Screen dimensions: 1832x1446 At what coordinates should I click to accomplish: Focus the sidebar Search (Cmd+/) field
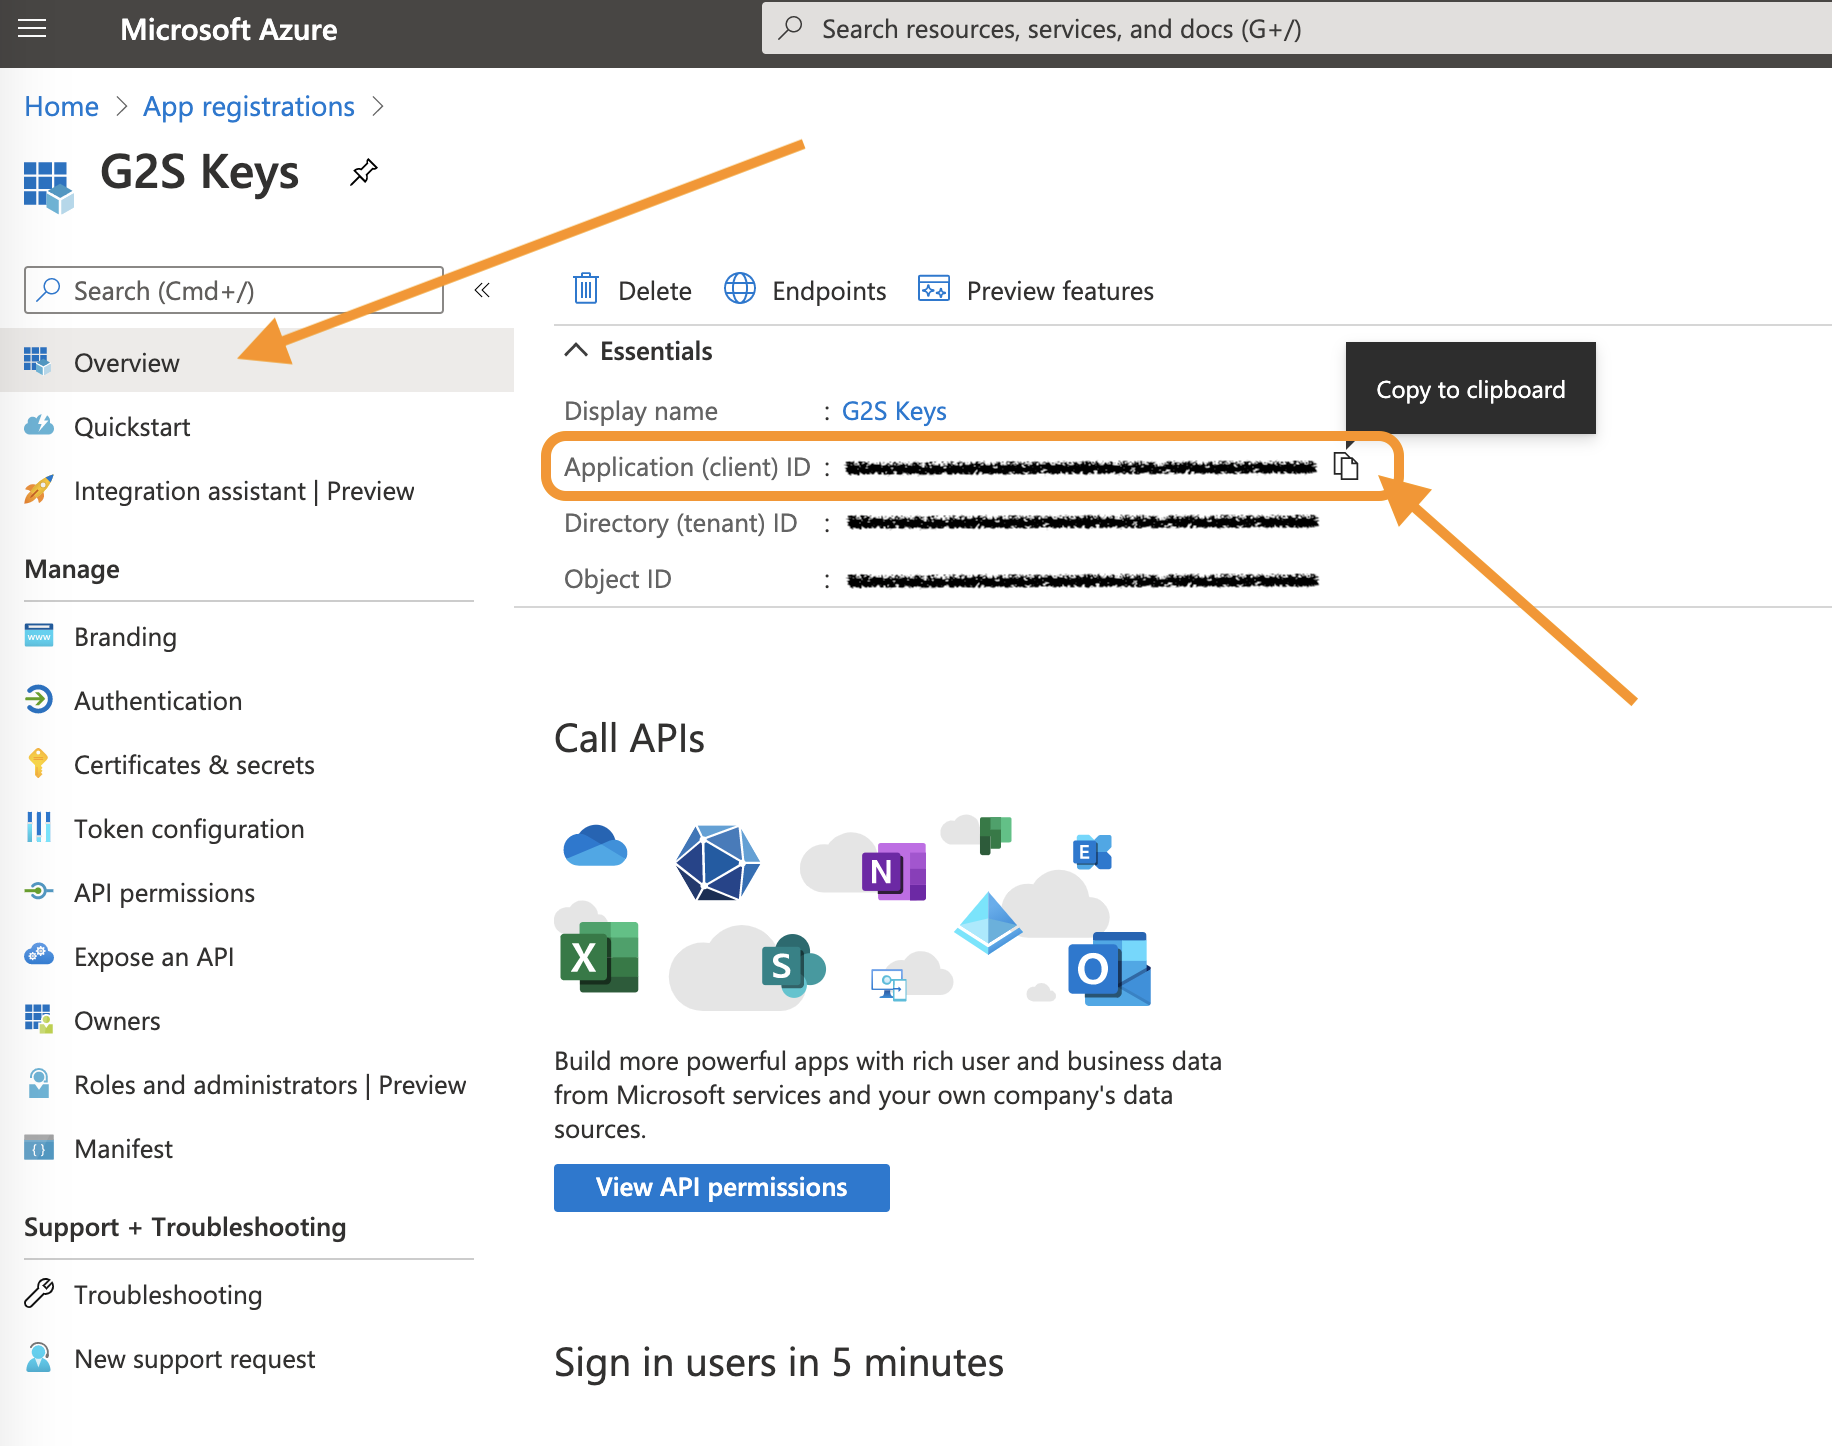pyautogui.click(x=234, y=290)
